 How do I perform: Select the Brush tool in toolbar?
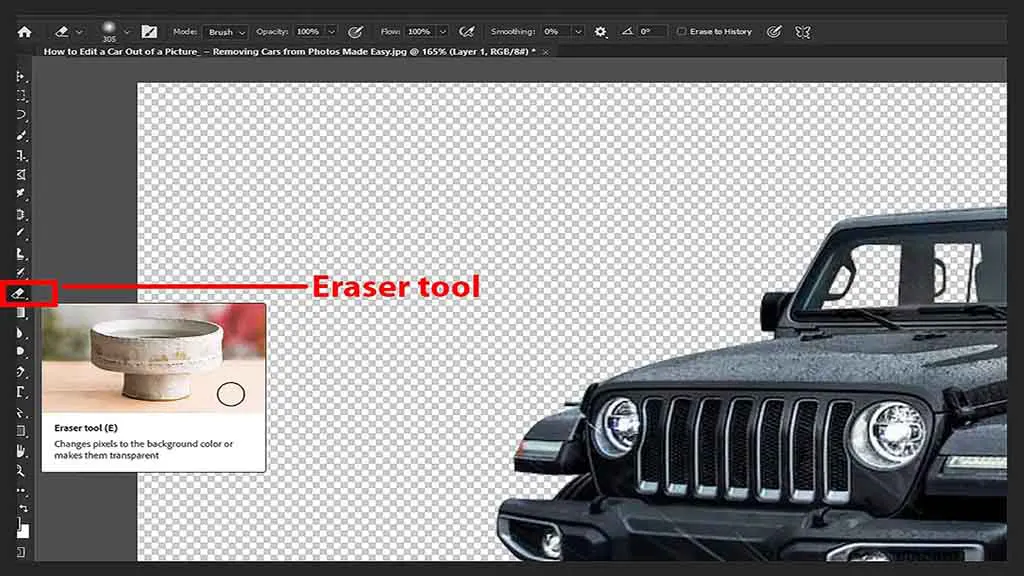21,233
